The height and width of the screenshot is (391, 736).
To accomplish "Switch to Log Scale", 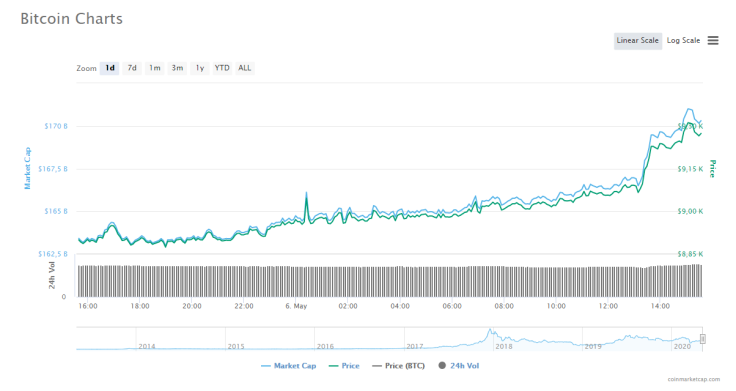I will point(683,41).
